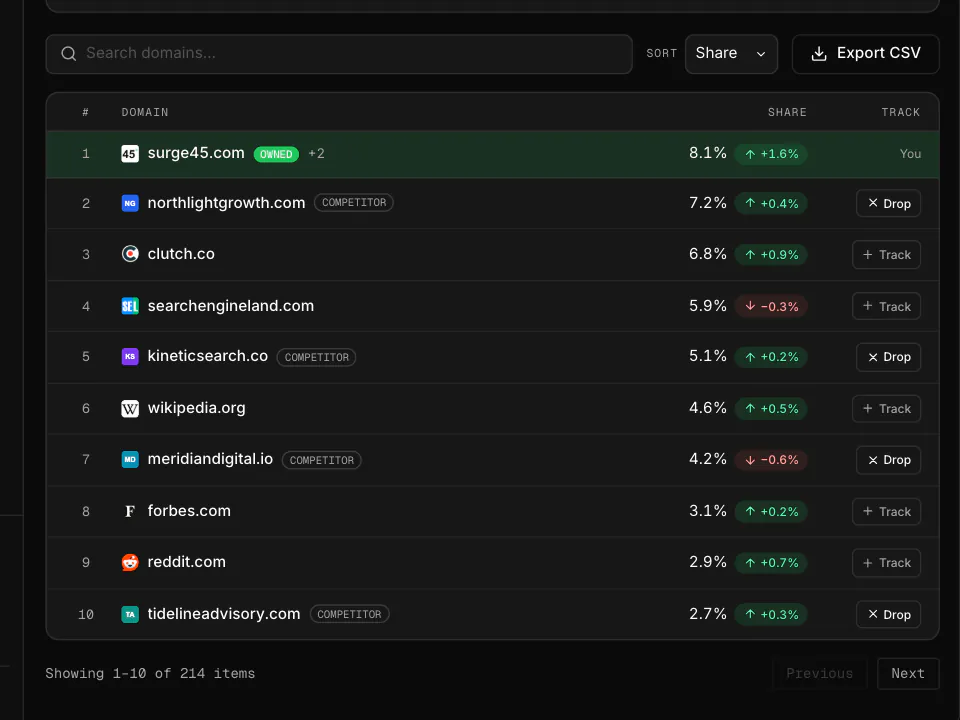The image size is (960, 720).
Task: Click the -0.3% change badge
Action: 771,306
